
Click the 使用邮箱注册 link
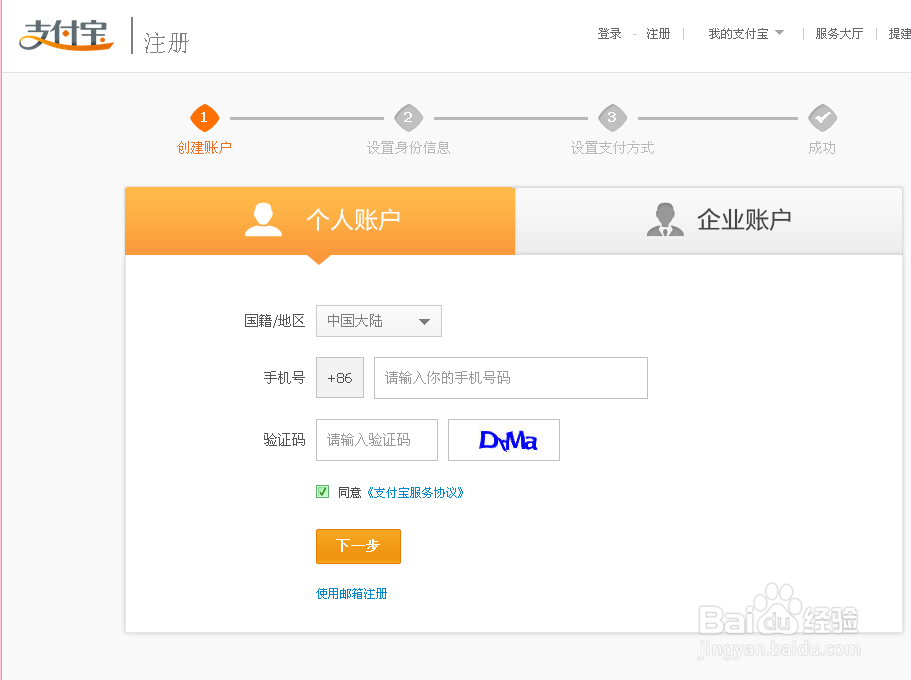click(x=352, y=593)
